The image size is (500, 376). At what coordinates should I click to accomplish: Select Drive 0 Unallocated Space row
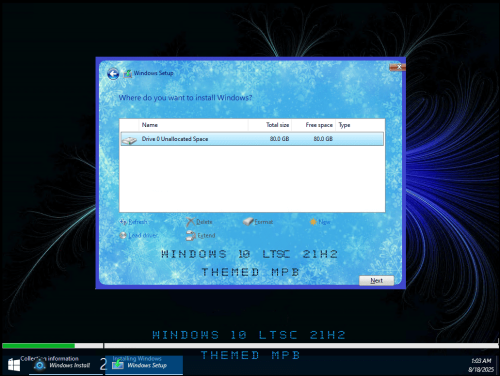tap(252, 139)
